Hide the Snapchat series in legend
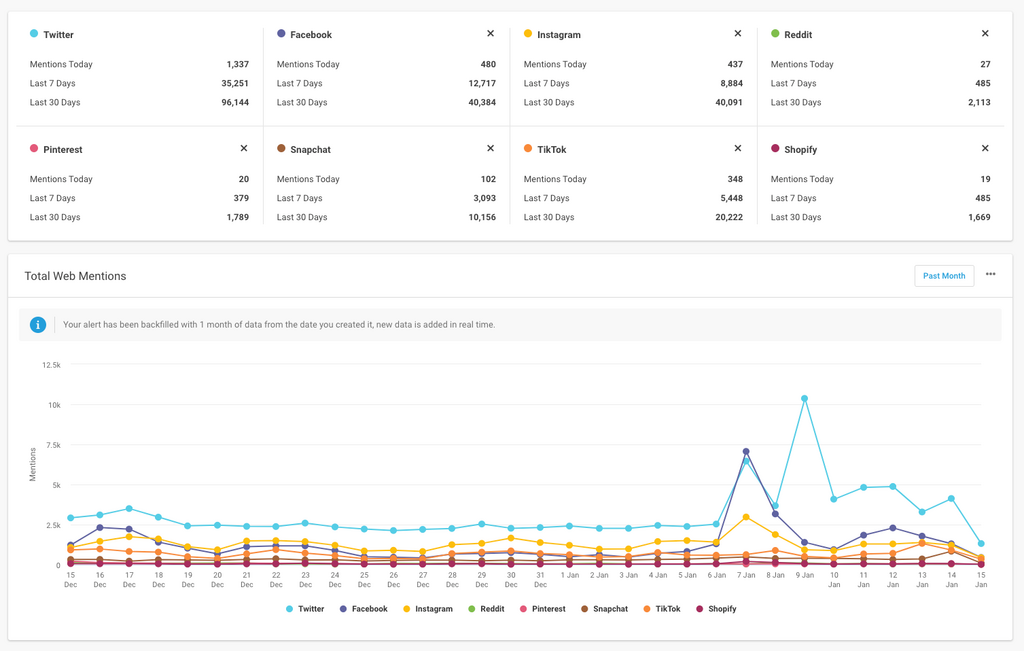The width and height of the screenshot is (1024, 651). [x=603, y=609]
